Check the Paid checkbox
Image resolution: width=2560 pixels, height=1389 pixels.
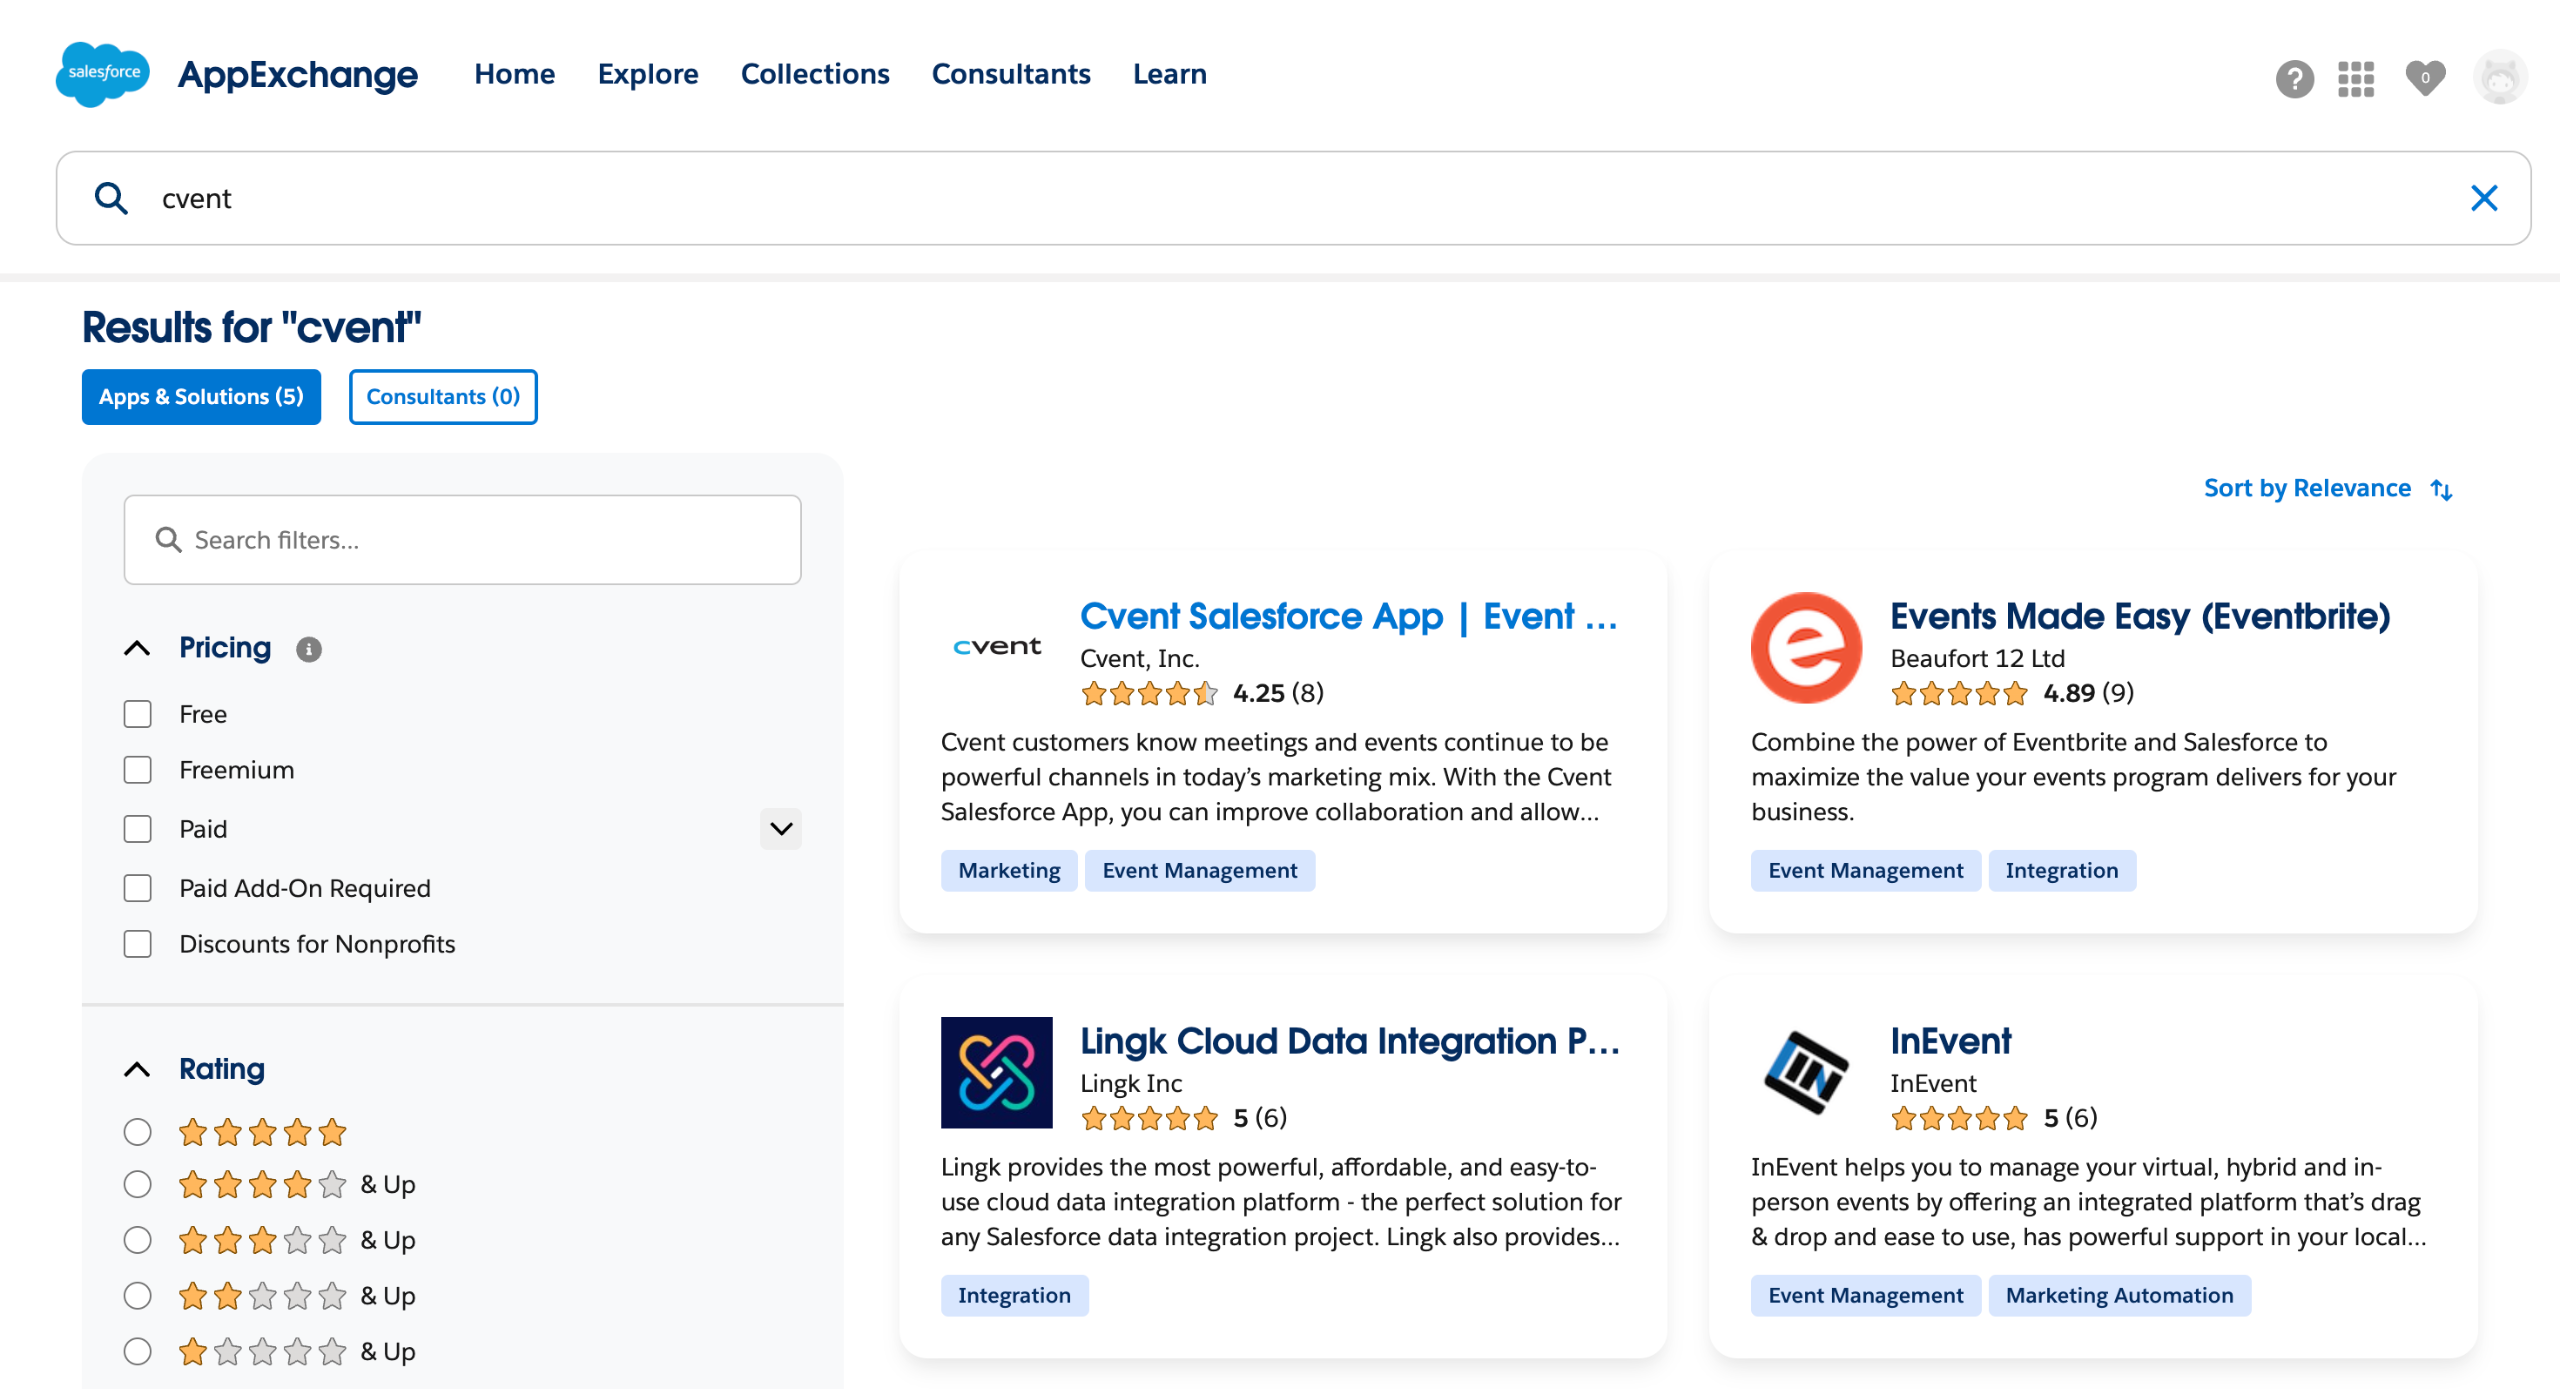pyautogui.click(x=138, y=829)
